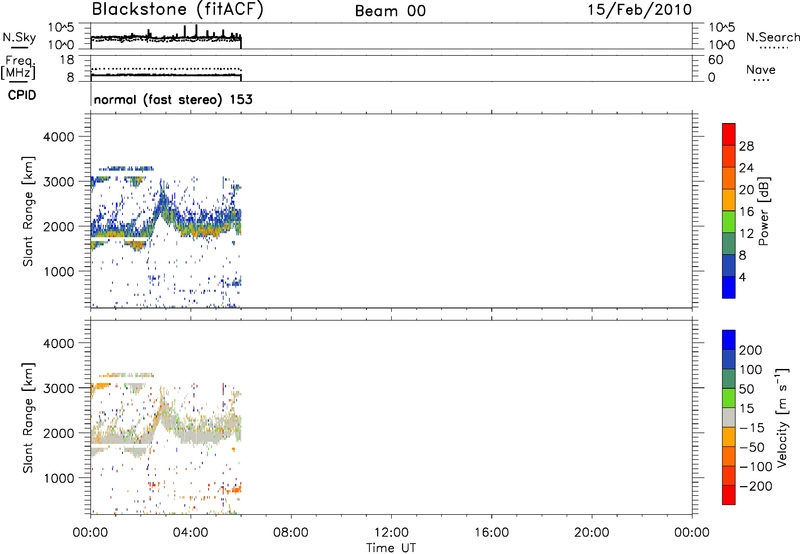Click the date "15/Feb/2010"
The width and height of the screenshot is (800, 554).
click(x=640, y=10)
